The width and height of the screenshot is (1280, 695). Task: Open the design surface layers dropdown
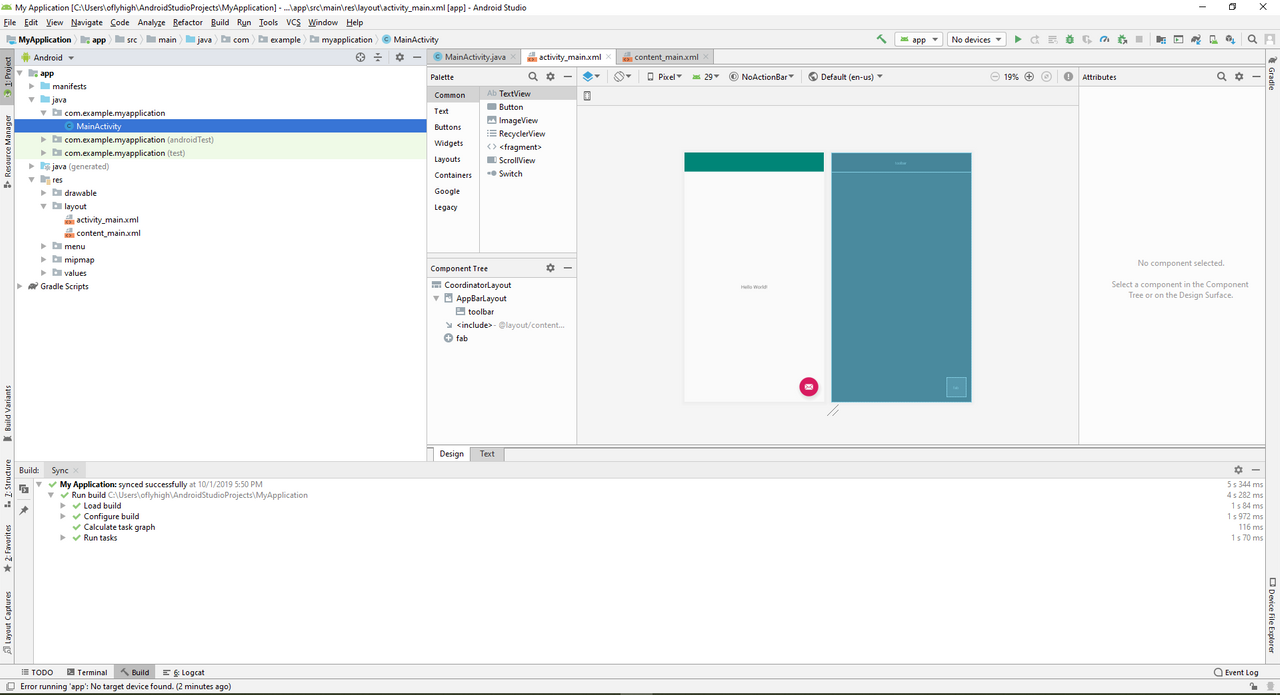[x=591, y=76]
